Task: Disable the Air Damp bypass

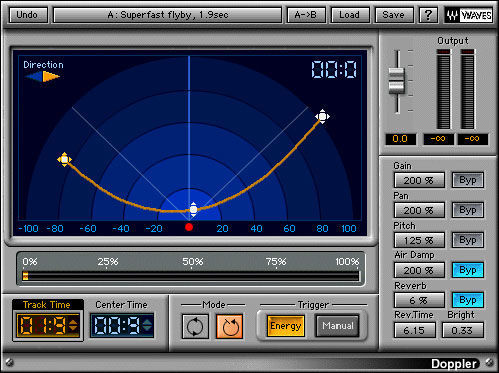Action: point(468,270)
